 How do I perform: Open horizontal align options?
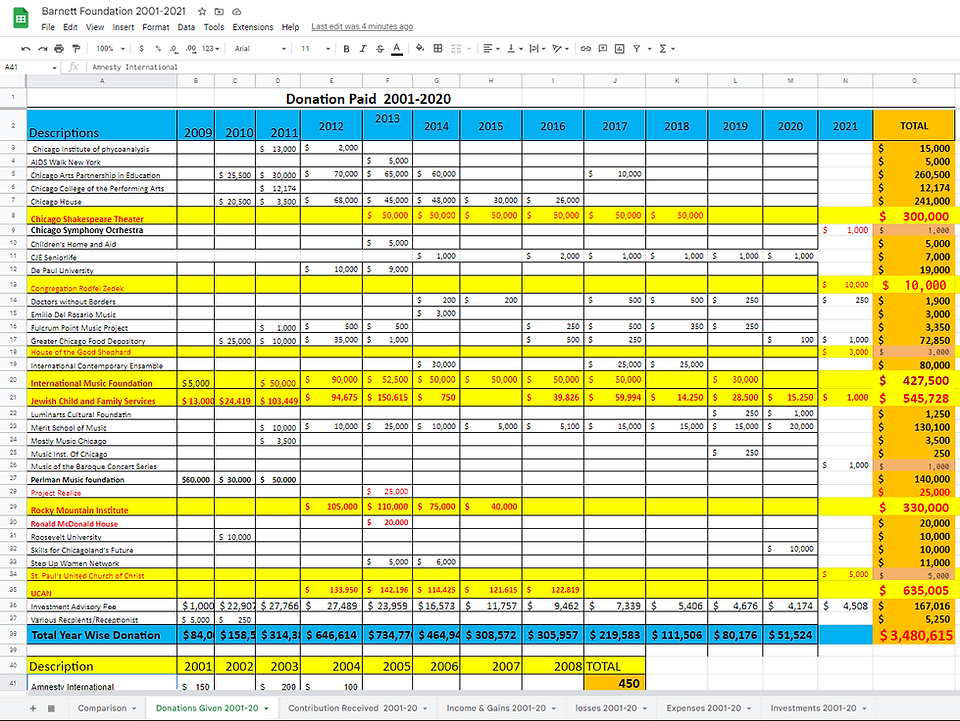[491, 48]
